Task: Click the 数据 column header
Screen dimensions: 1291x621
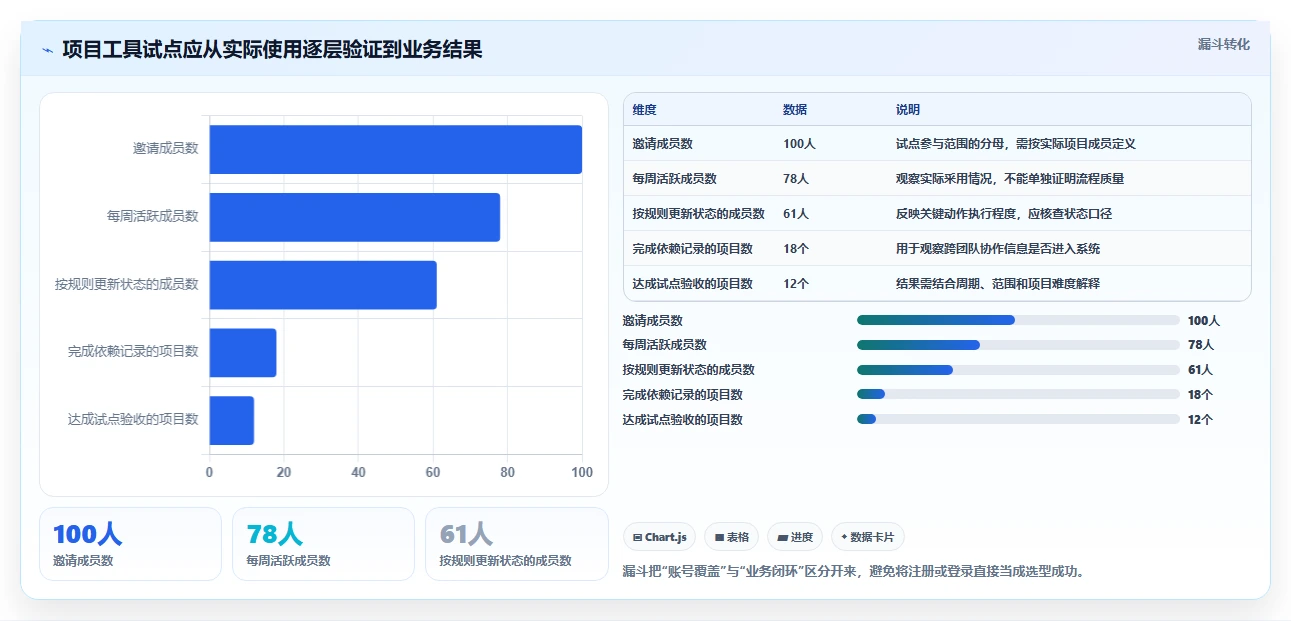Action: [795, 110]
